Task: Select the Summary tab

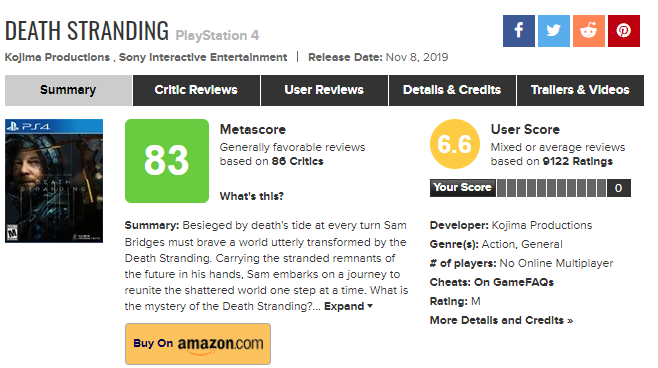Action: [68, 90]
